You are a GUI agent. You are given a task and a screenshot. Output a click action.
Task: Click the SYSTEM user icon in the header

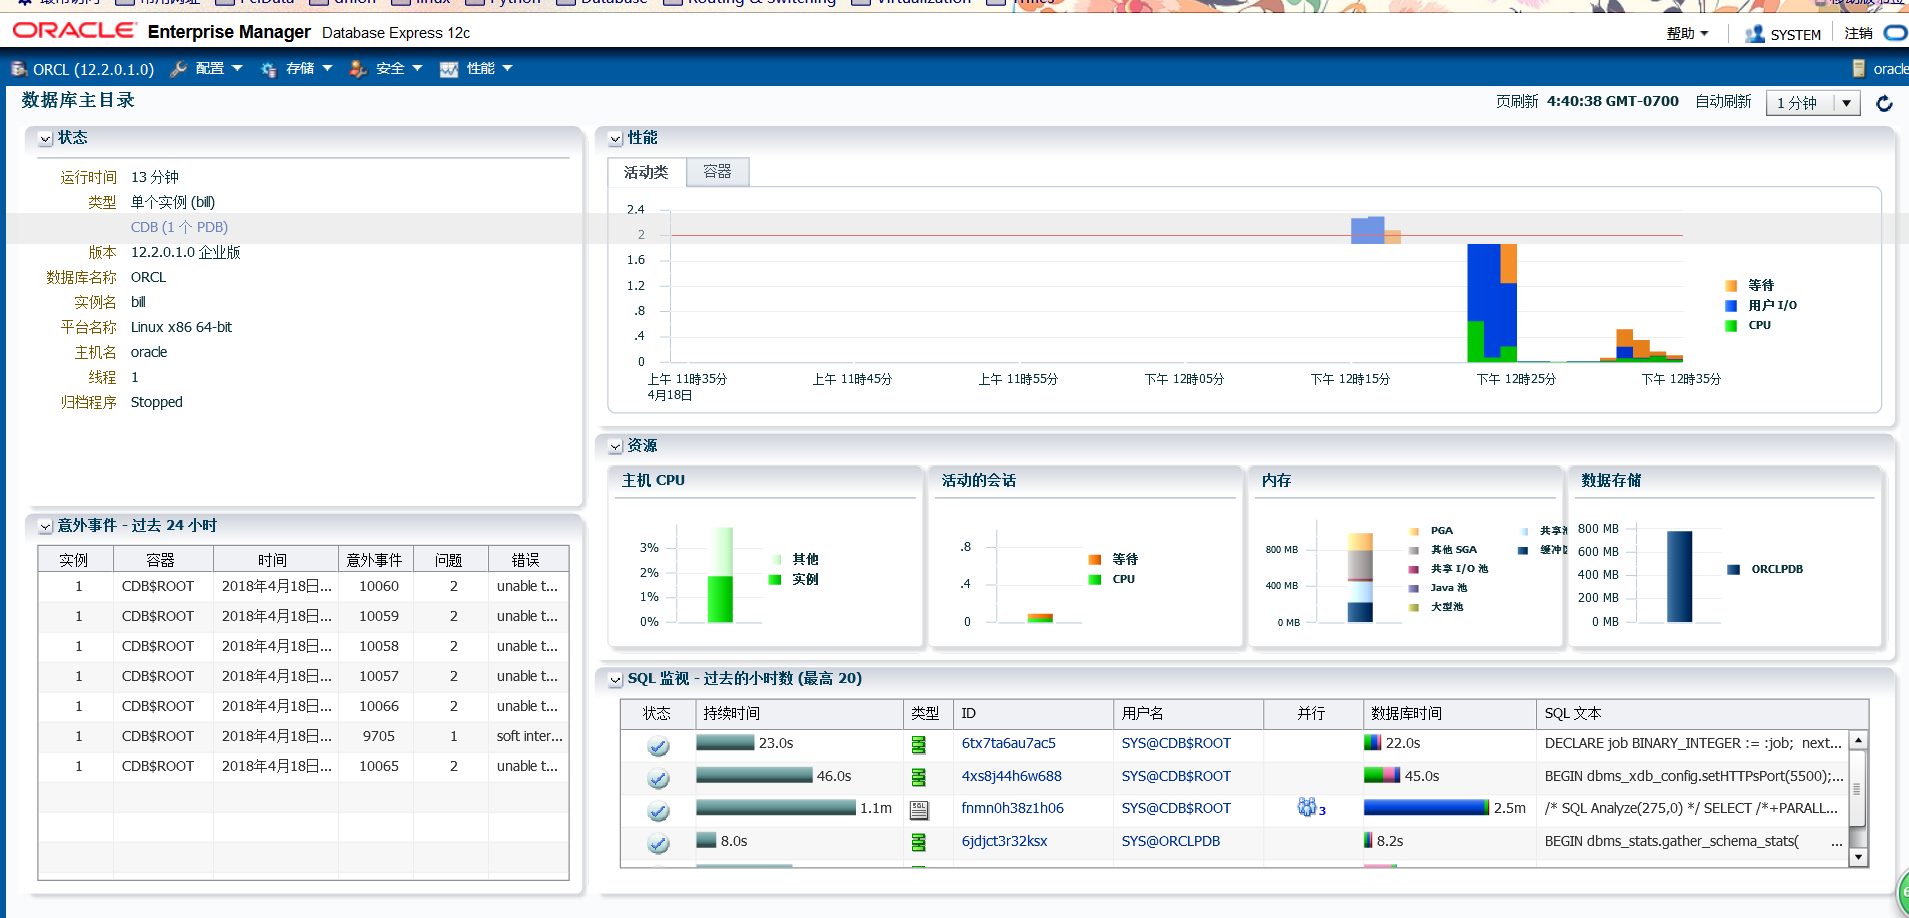[x=1754, y=34]
